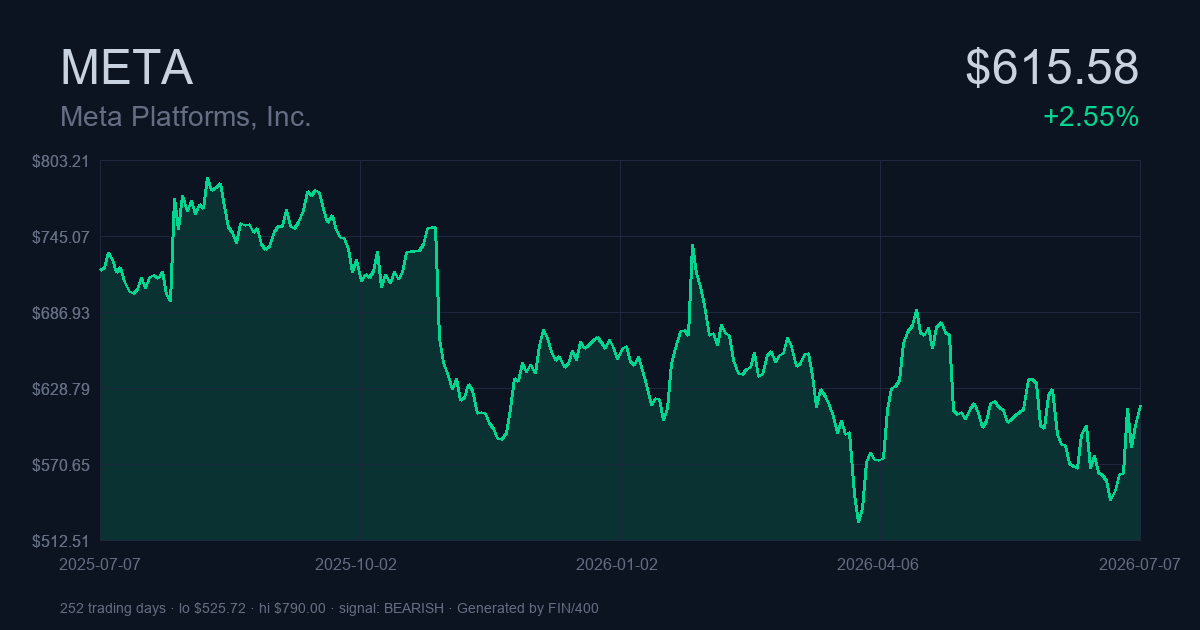Click the 2026-04-06 date label
The height and width of the screenshot is (630, 1200).
[x=877, y=564]
